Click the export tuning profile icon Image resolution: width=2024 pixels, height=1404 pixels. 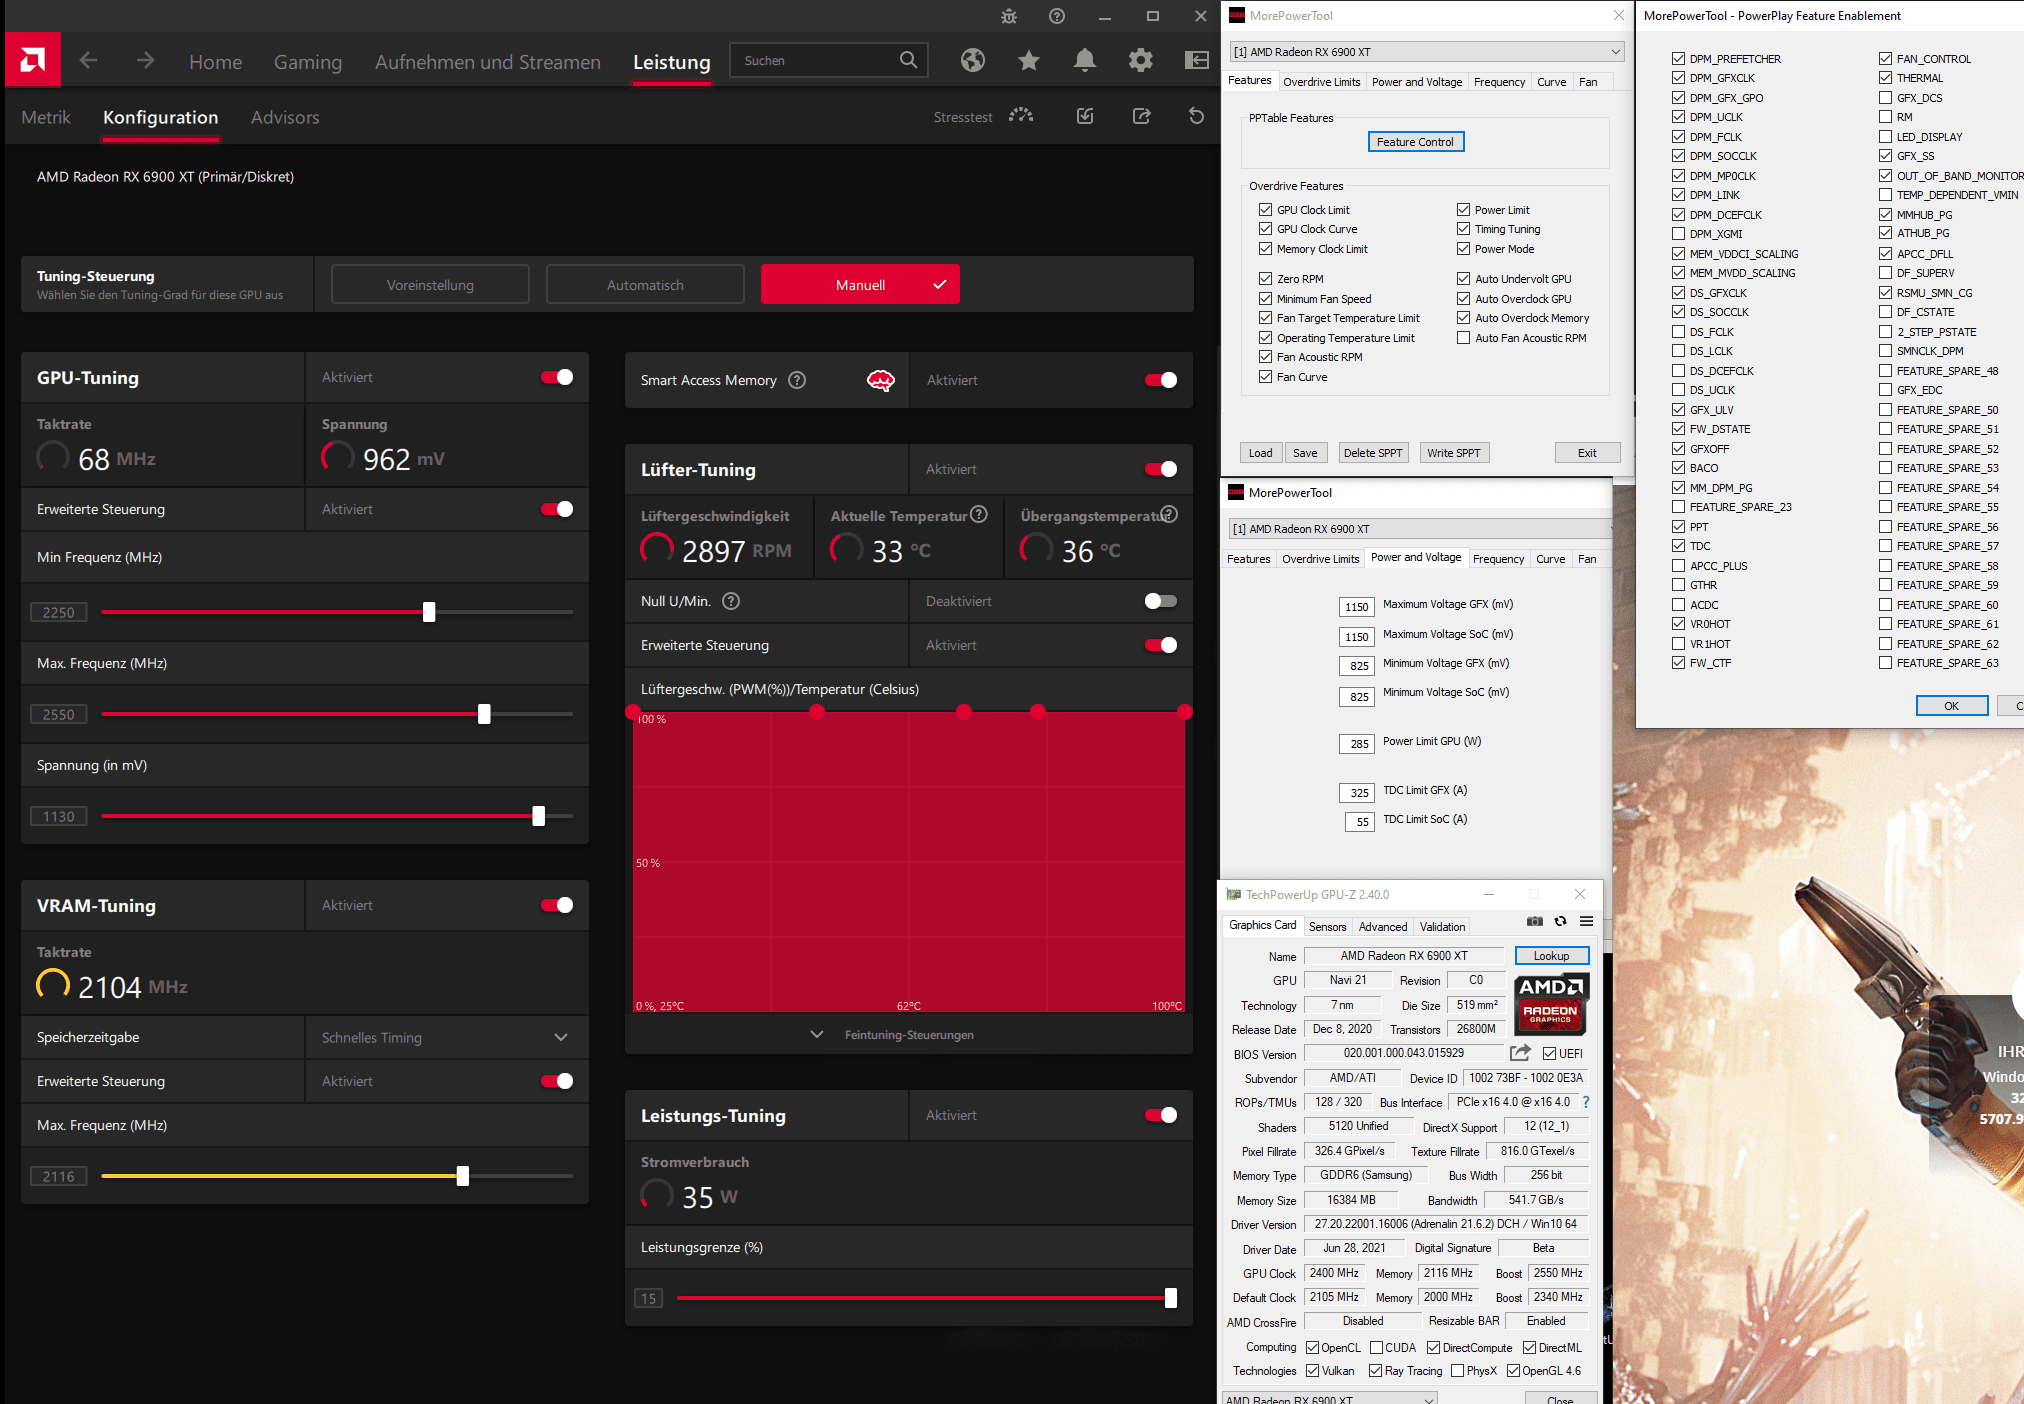(x=1141, y=116)
